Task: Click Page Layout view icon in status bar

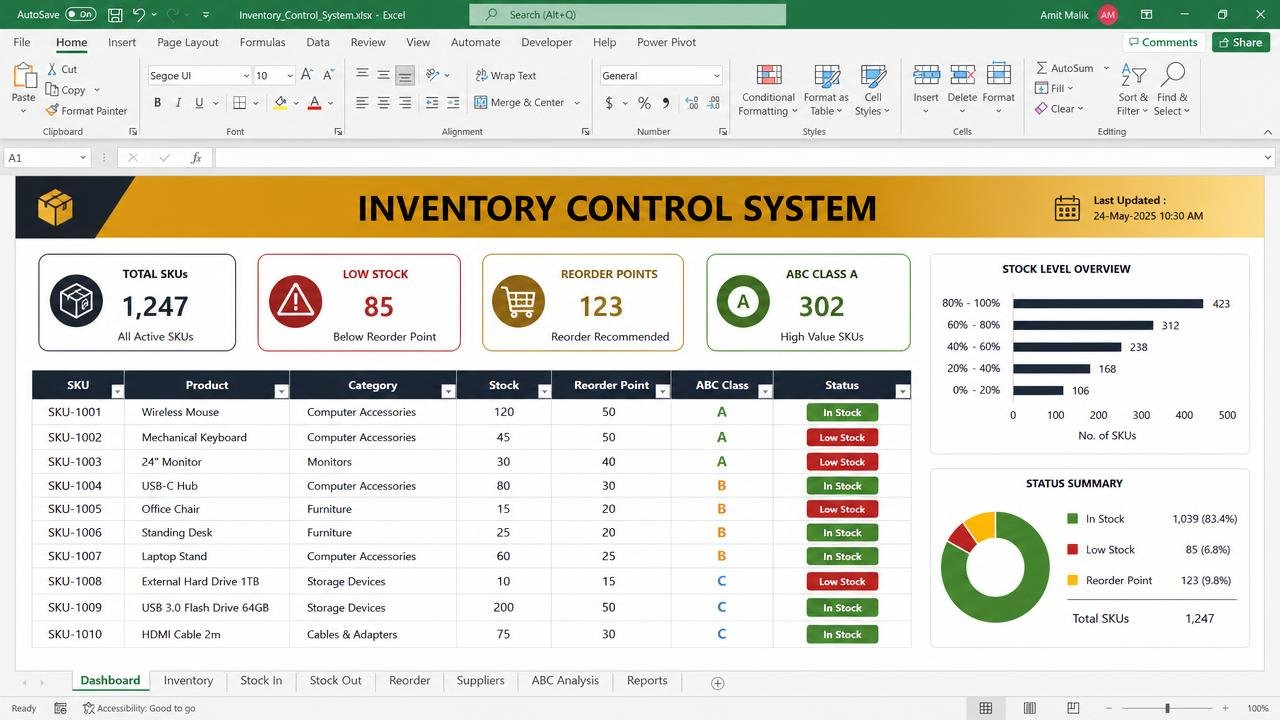Action: tap(1029, 708)
